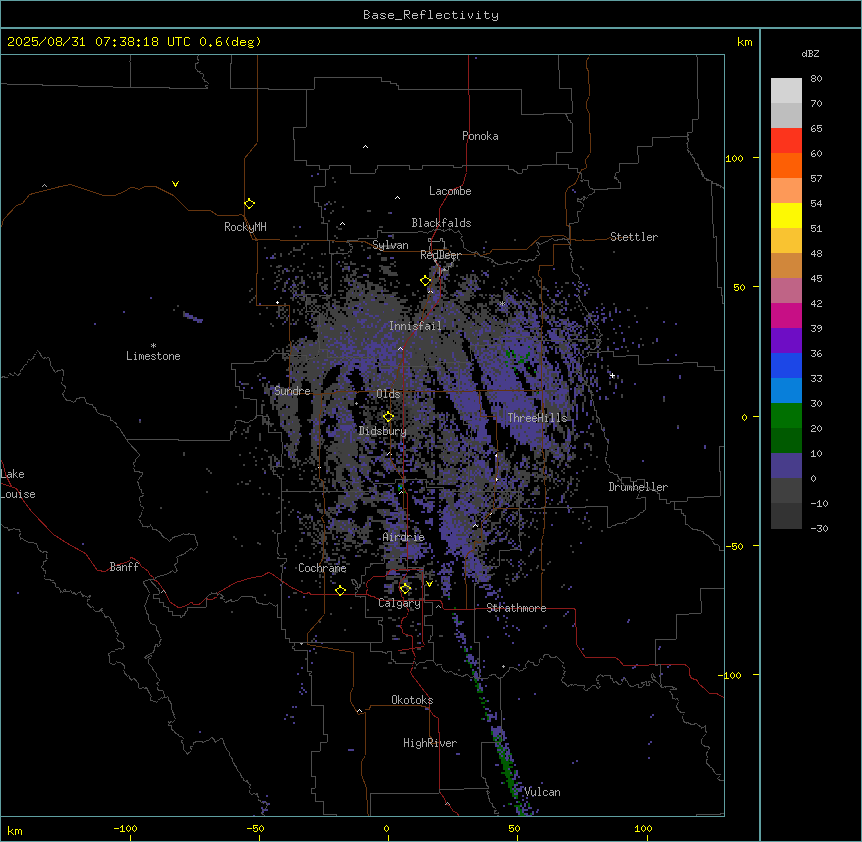
Task: Click the Base_Reflectivity title text
Action: point(431,15)
